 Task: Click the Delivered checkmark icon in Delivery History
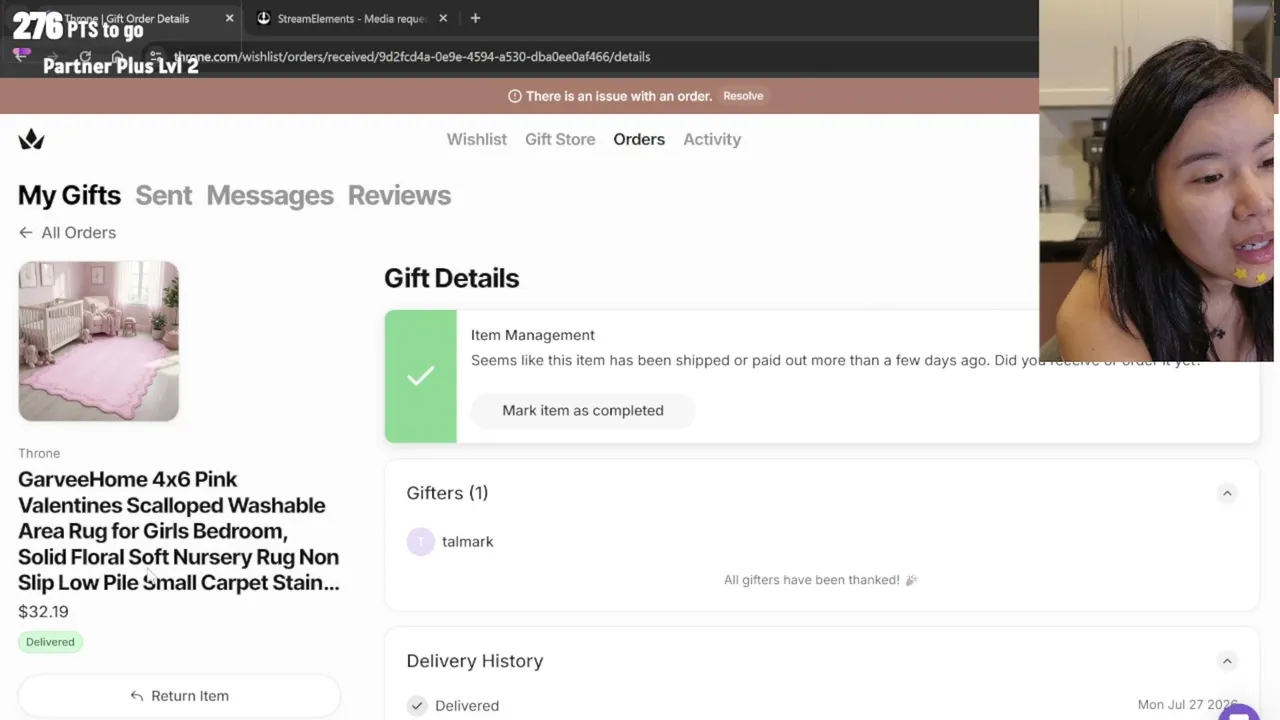[417, 705]
